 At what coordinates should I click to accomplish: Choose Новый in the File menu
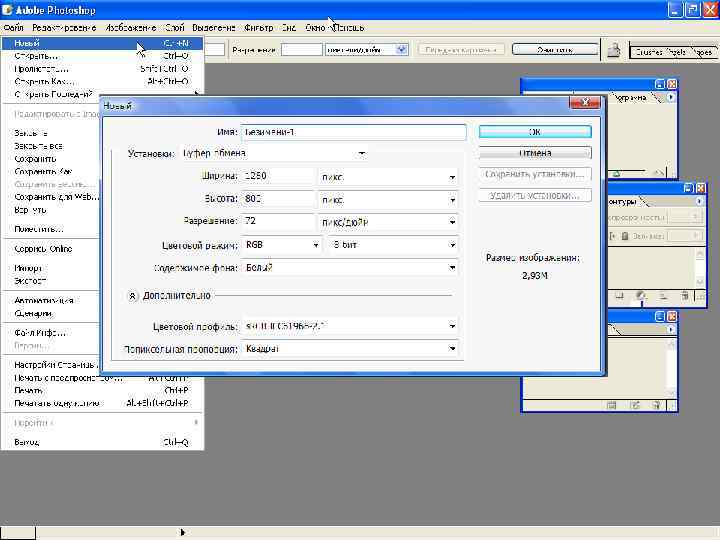(x=101, y=43)
